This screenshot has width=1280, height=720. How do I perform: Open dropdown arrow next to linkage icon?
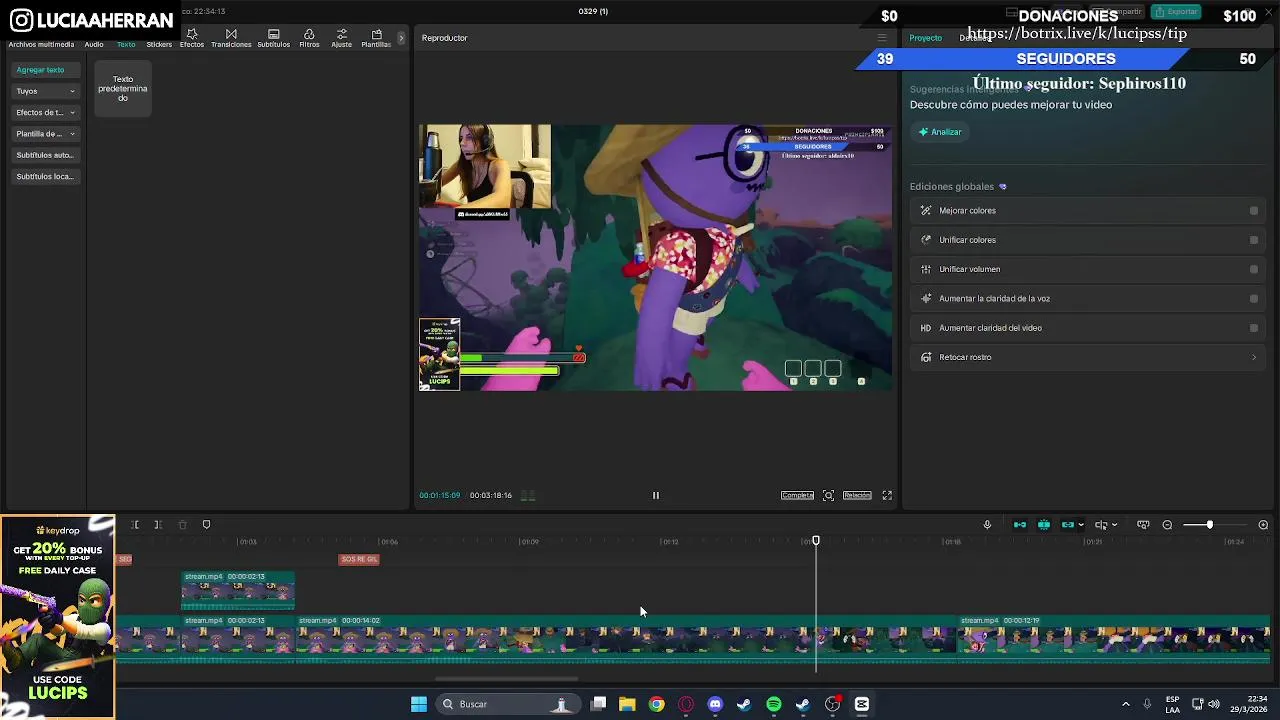(1081, 525)
